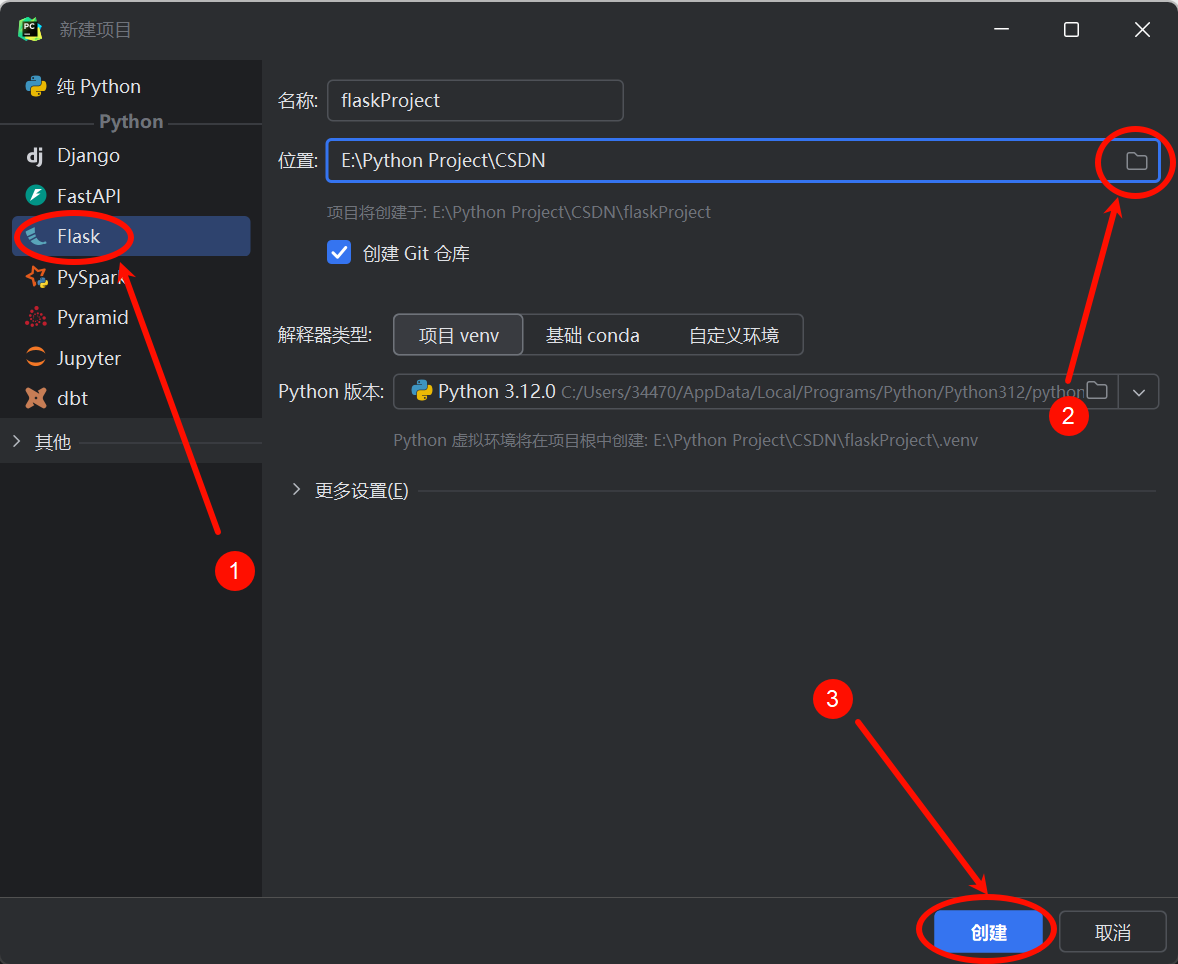The height and width of the screenshot is (964, 1178).
Task: Choose 基础 conda interpreter type
Action: point(593,335)
